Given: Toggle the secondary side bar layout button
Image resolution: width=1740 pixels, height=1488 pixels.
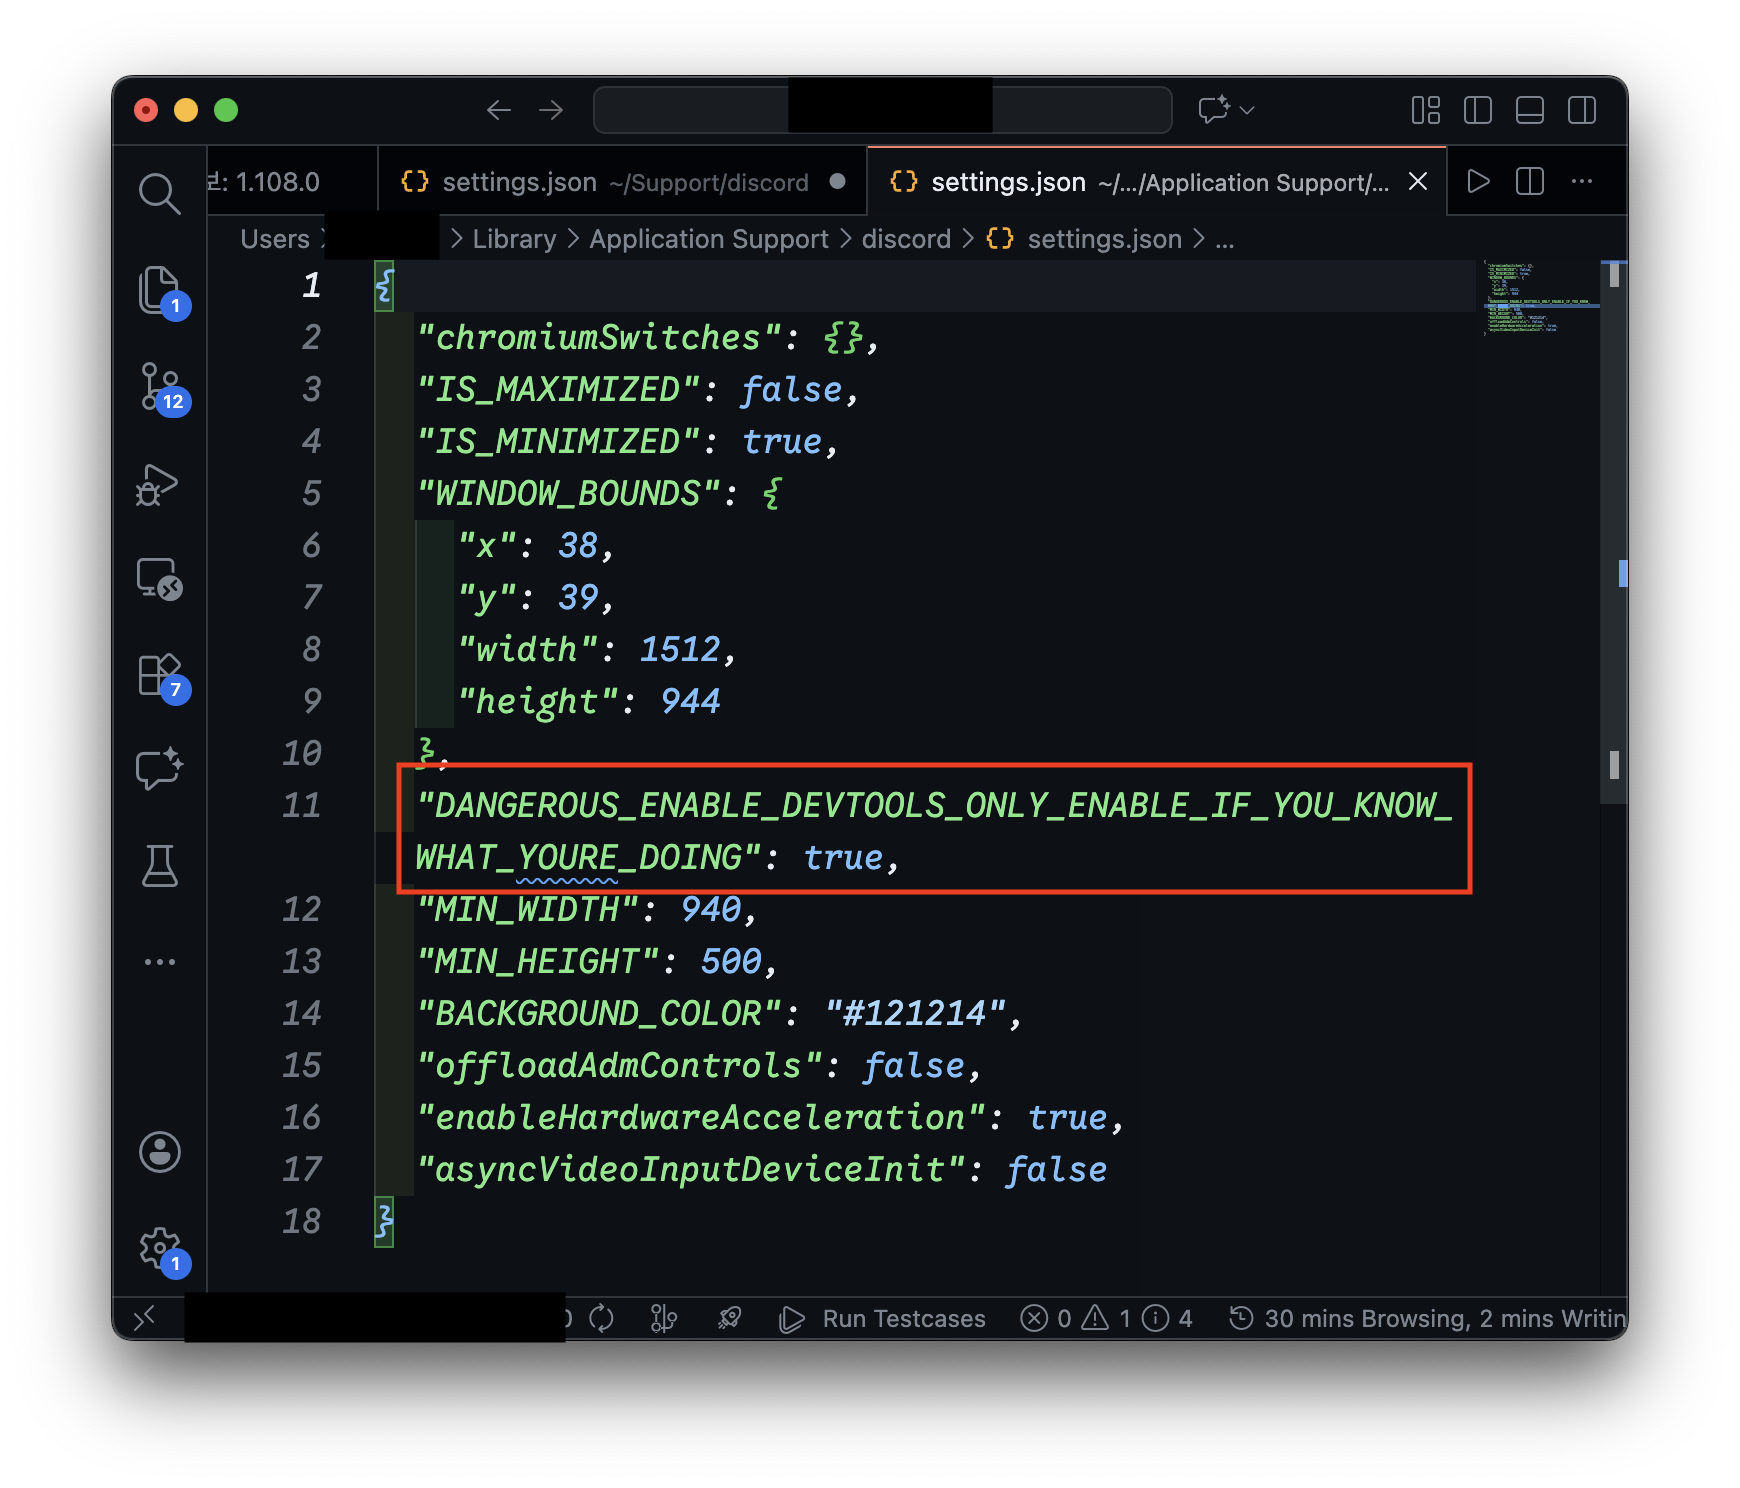Looking at the screenshot, I should [x=1581, y=110].
